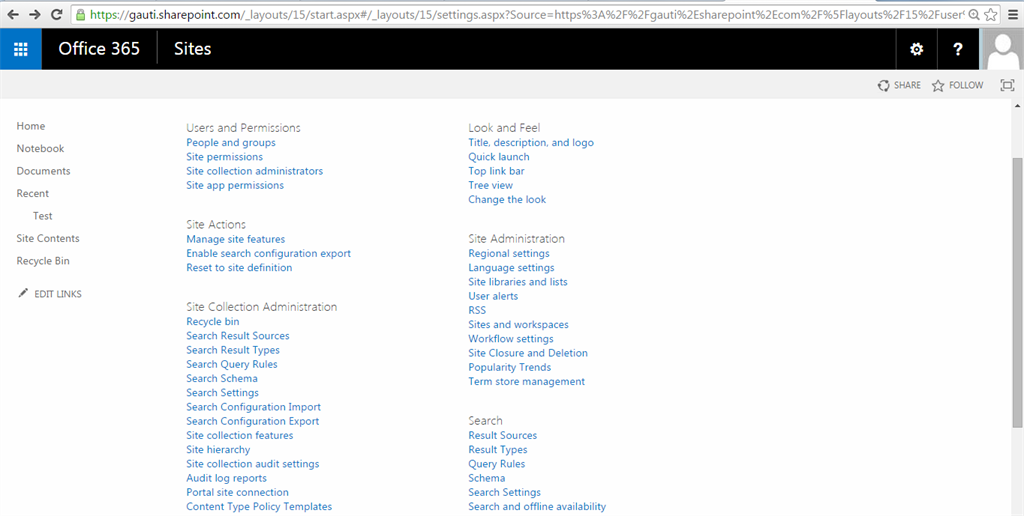1024x516 pixels.
Task: Open Manage site features link
Action: tap(236, 239)
